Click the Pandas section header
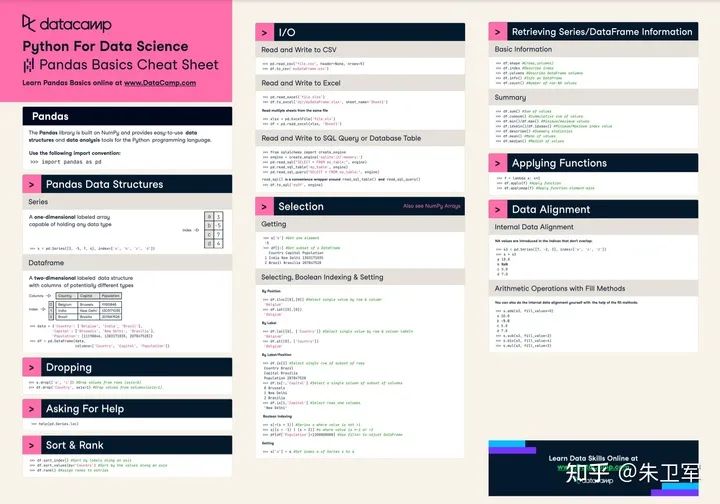The image size is (720, 504). click(x=127, y=116)
